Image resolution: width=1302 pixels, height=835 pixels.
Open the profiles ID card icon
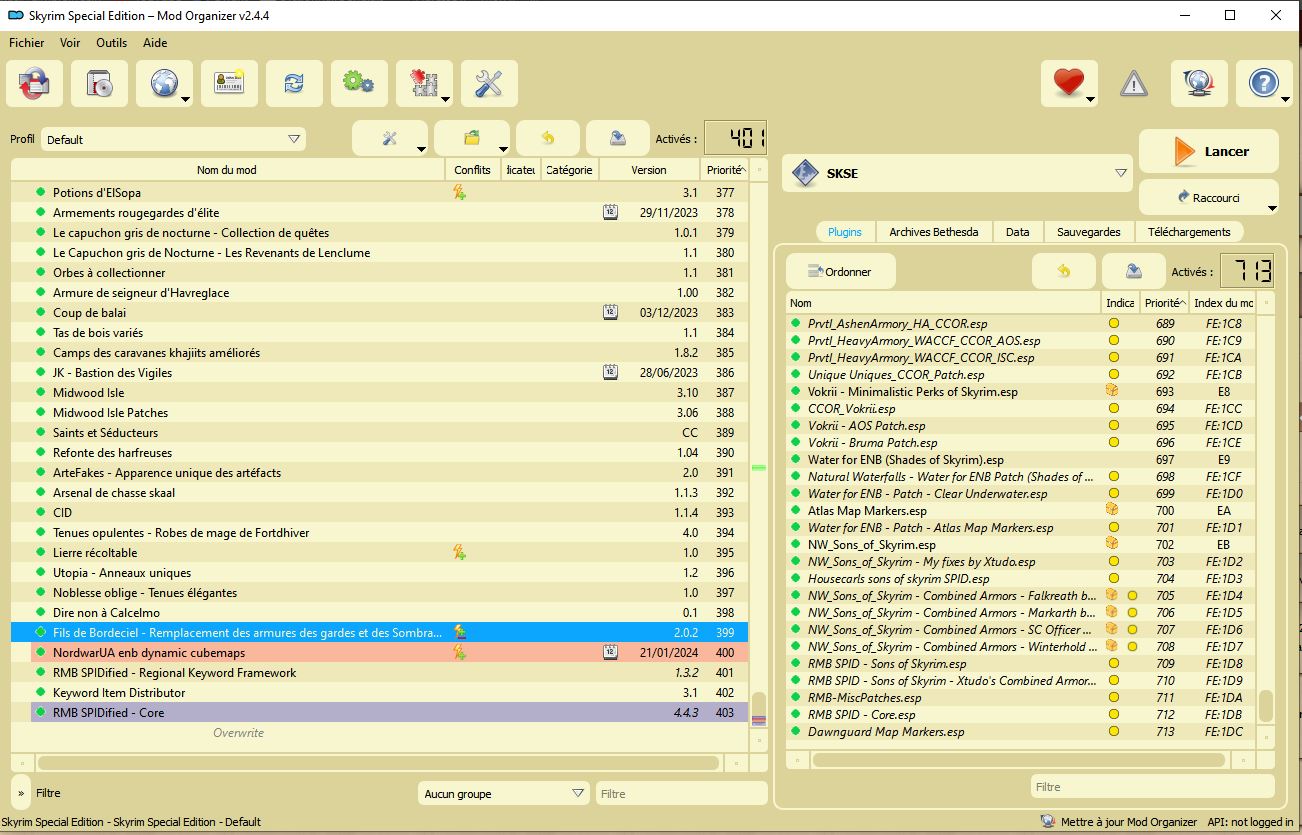coord(229,83)
